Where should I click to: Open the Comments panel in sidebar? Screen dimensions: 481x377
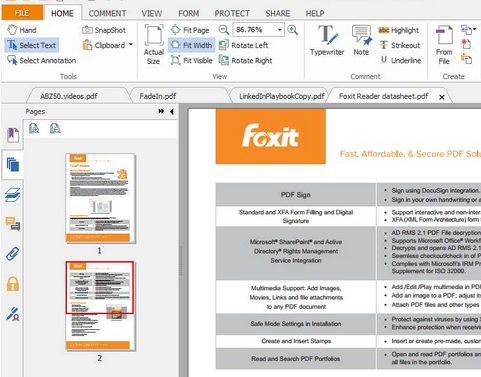[x=13, y=224]
